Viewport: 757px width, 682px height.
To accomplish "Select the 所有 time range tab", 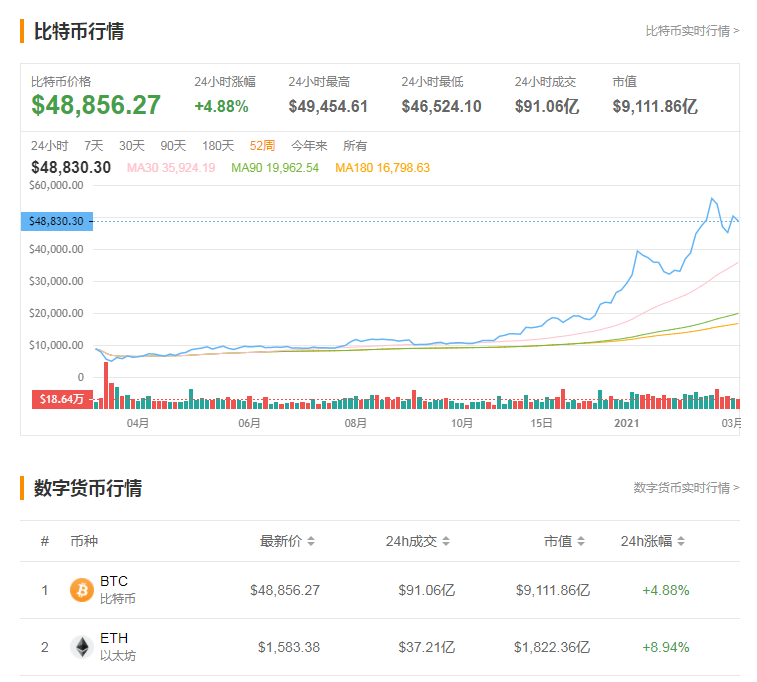I will coord(355,146).
